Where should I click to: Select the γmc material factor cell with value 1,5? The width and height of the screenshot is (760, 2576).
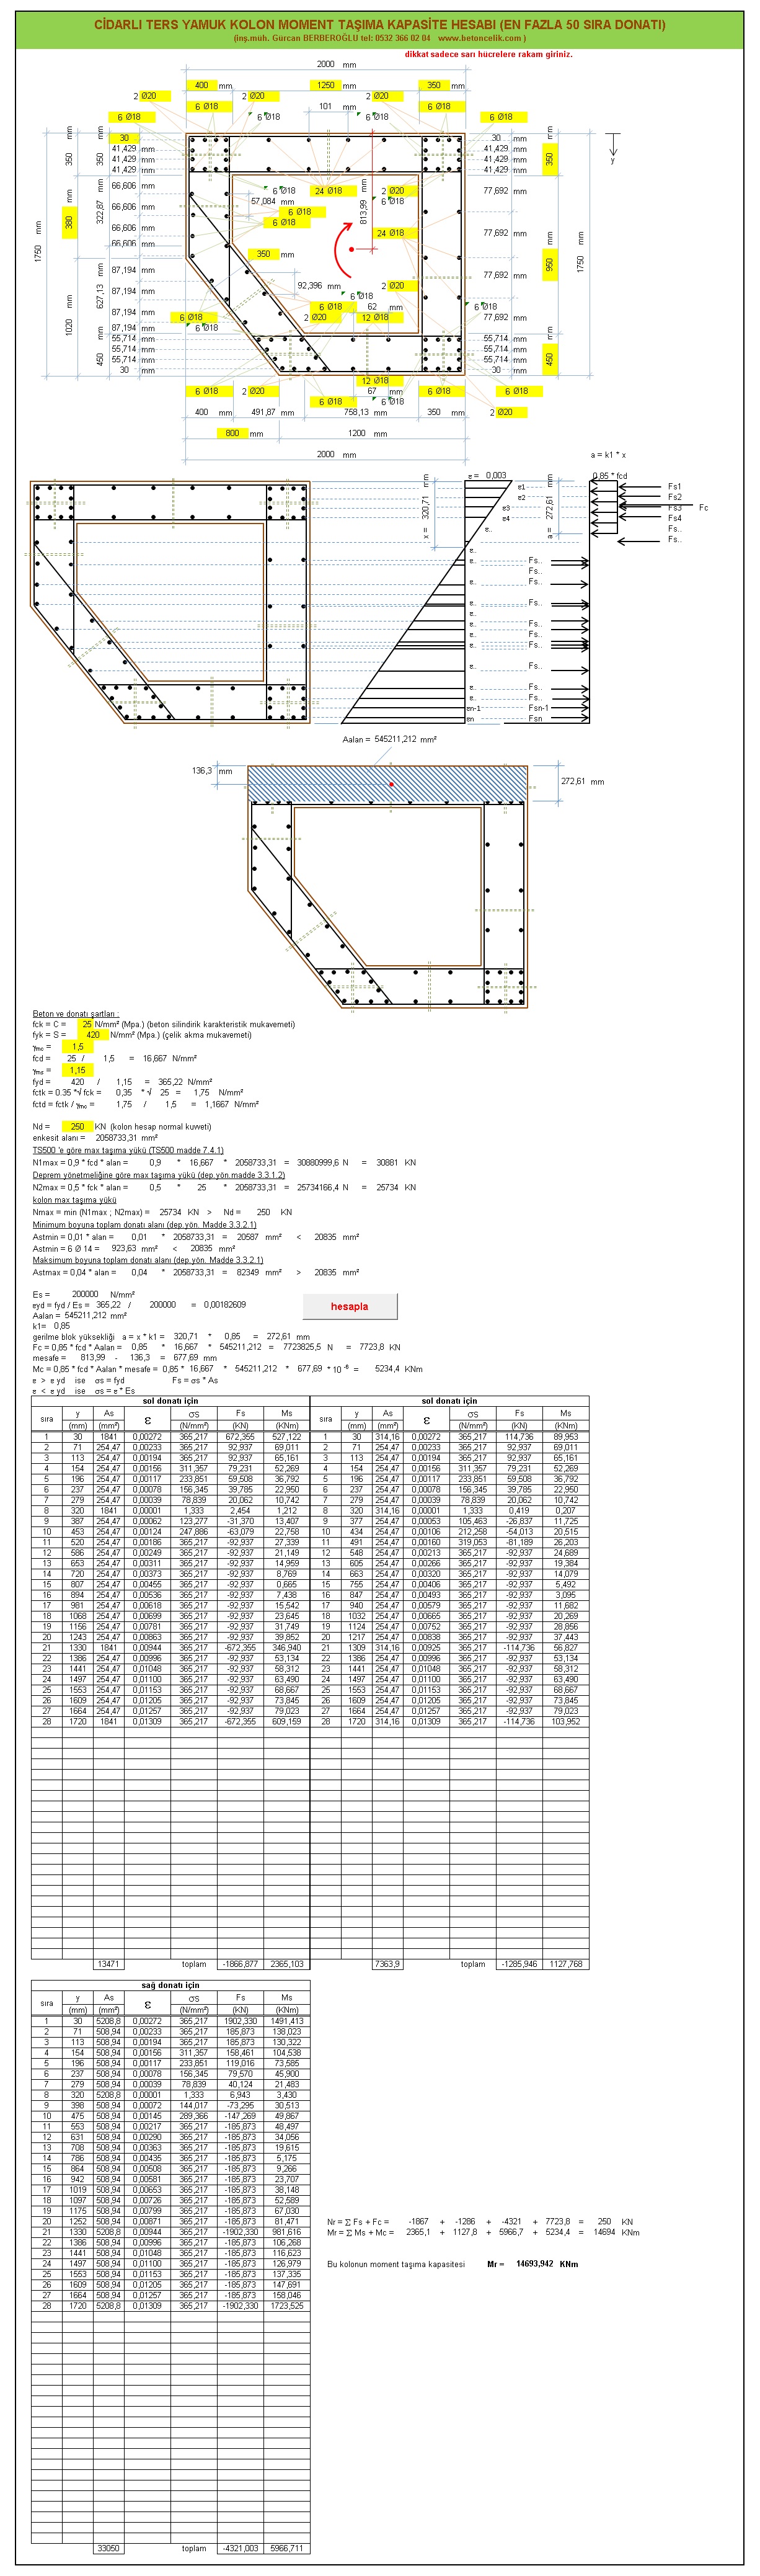coord(78,1047)
